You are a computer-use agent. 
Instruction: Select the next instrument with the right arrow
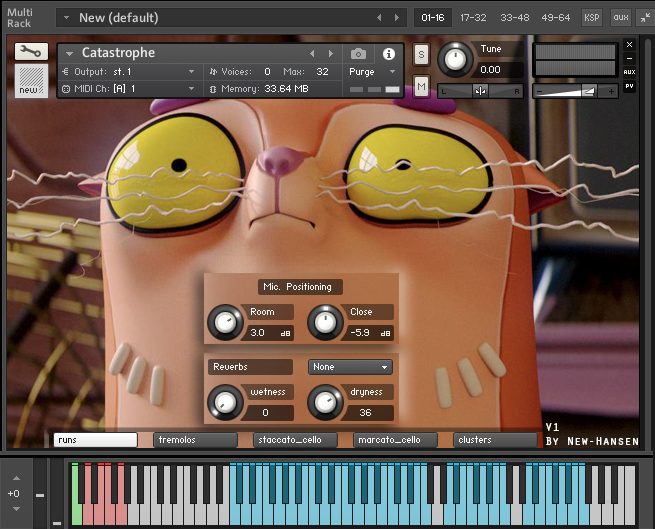[x=331, y=53]
